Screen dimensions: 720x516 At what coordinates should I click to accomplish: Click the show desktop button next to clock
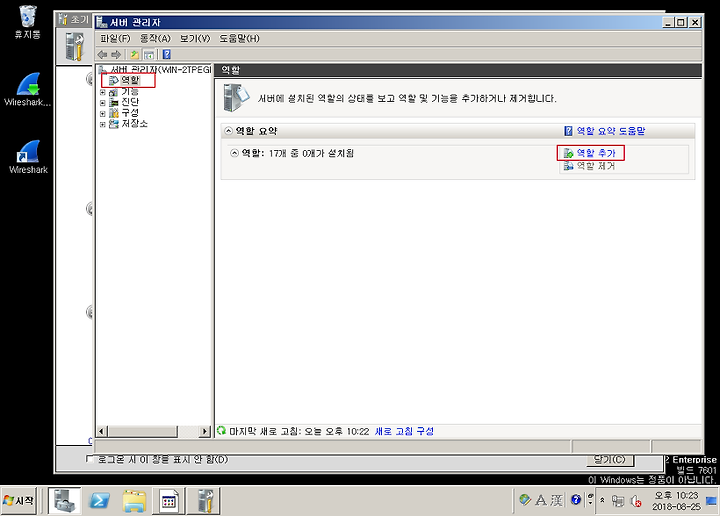[x=711, y=500]
